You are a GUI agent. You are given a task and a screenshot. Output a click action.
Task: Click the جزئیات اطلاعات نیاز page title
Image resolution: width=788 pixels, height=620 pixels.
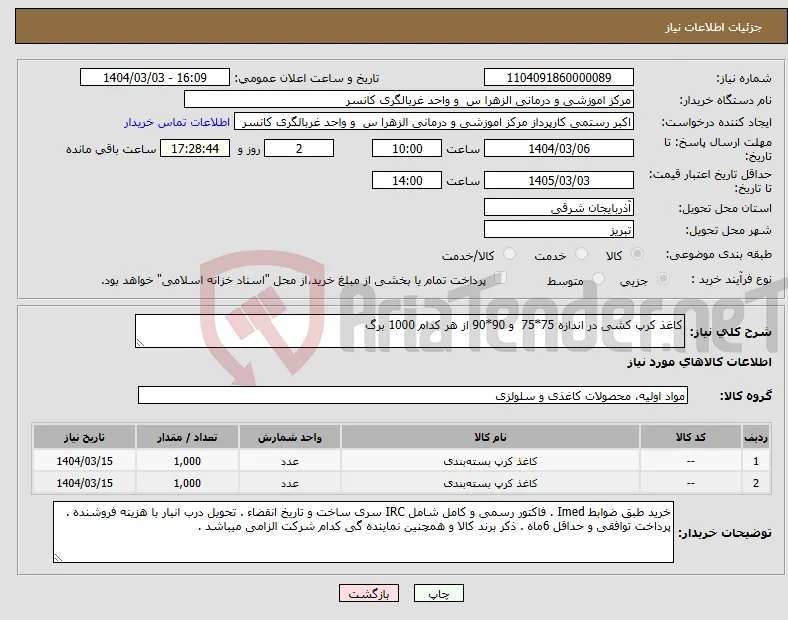[713, 27]
